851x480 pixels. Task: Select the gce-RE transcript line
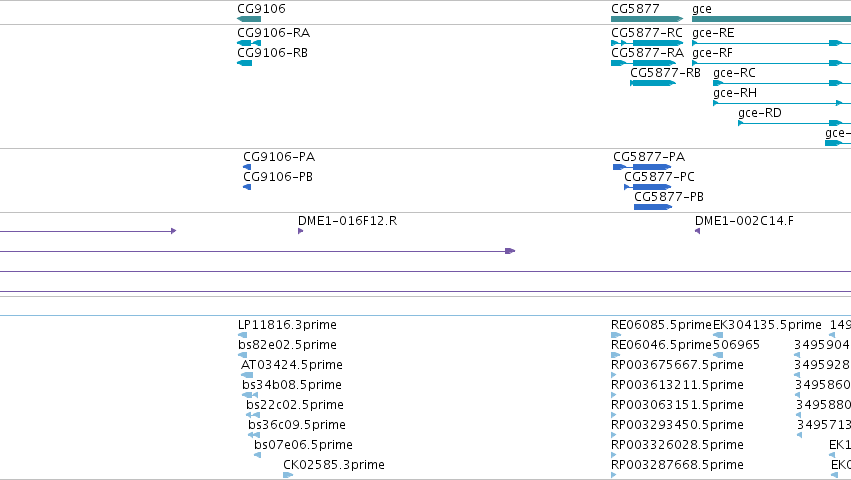coord(771,43)
